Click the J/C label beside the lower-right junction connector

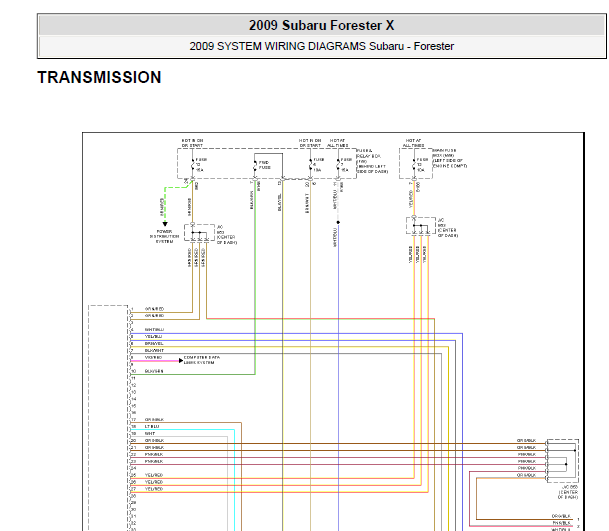[x=568, y=492]
